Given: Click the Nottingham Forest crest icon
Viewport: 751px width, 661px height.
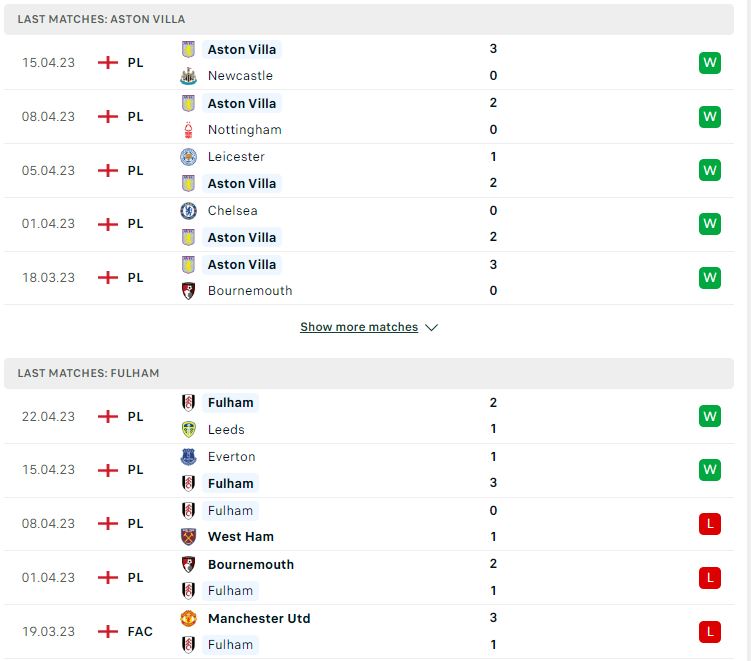Looking at the screenshot, I should [x=188, y=130].
